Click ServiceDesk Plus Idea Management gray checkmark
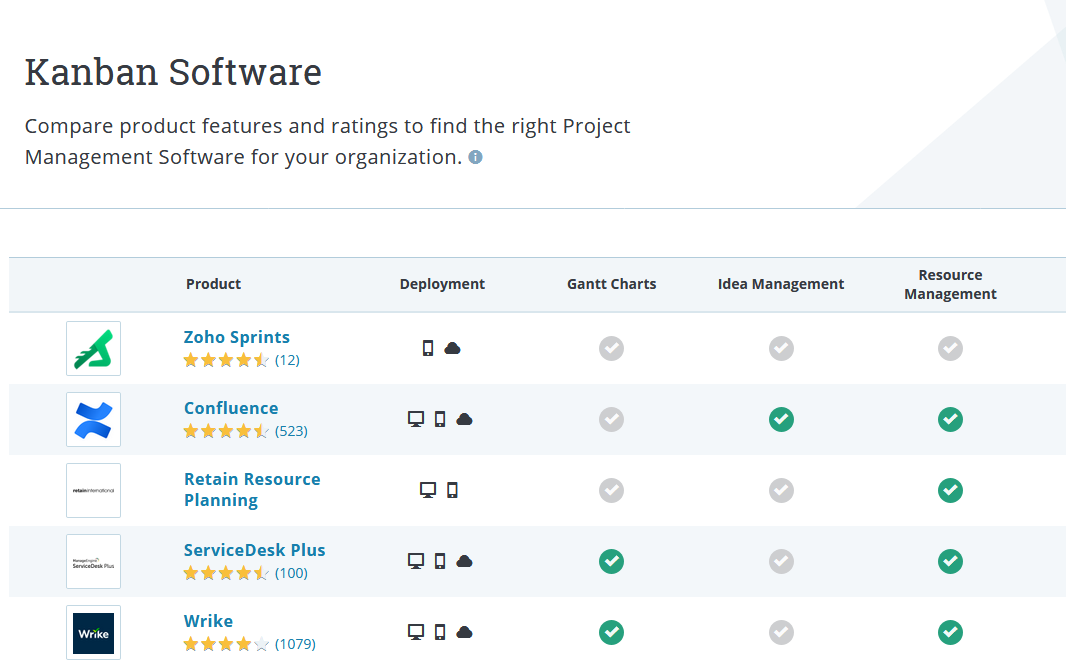The height and width of the screenshot is (667, 1066). [x=781, y=561]
